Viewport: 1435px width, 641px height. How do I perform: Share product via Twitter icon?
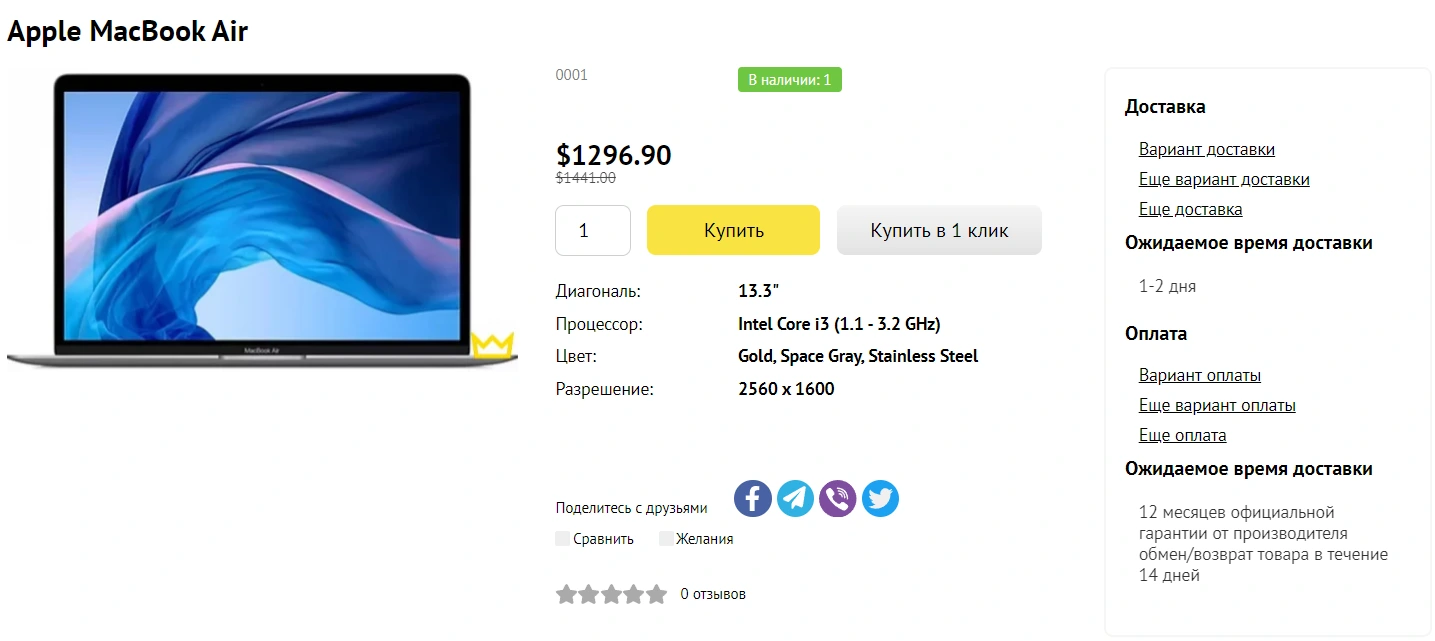(x=880, y=498)
